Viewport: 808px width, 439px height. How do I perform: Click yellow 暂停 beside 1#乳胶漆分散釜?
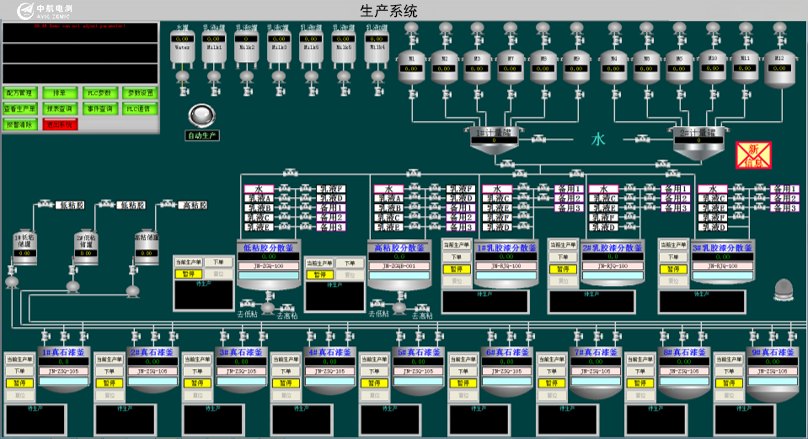click(457, 269)
